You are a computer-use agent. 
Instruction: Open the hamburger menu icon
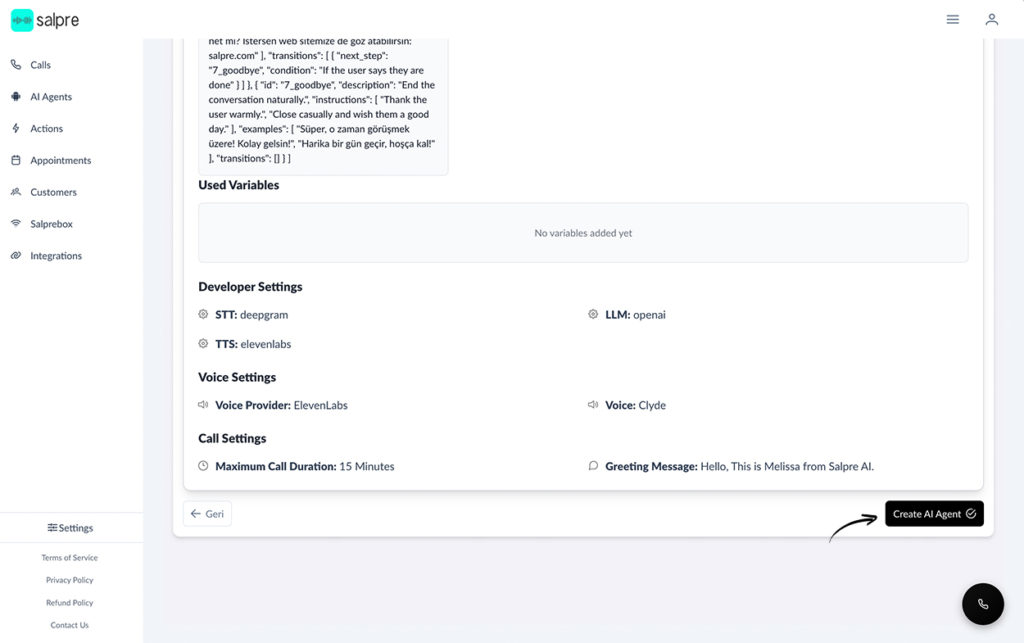(x=953, y=19)
